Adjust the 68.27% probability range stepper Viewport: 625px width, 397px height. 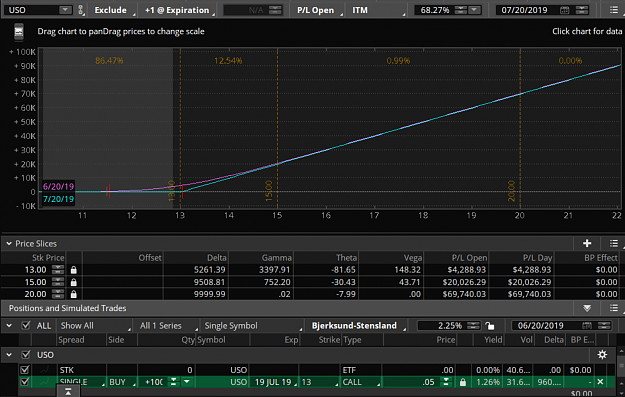461,10
